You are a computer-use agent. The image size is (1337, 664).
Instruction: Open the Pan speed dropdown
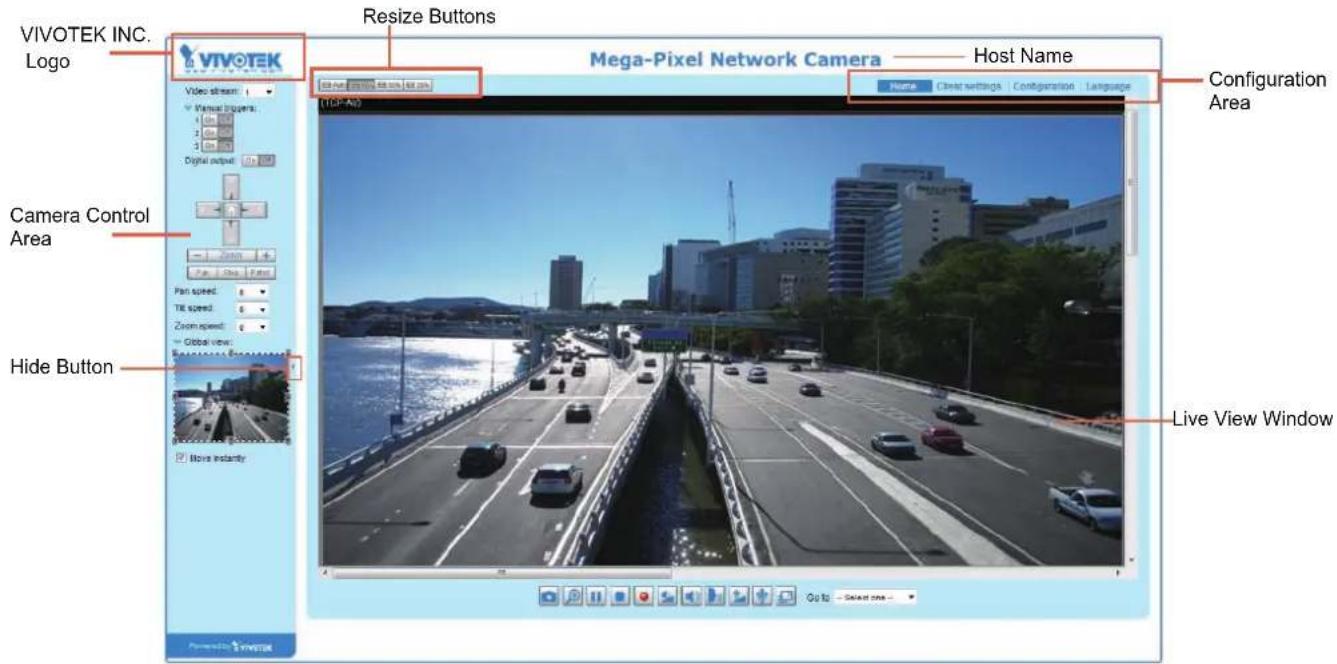pos(252,291)
